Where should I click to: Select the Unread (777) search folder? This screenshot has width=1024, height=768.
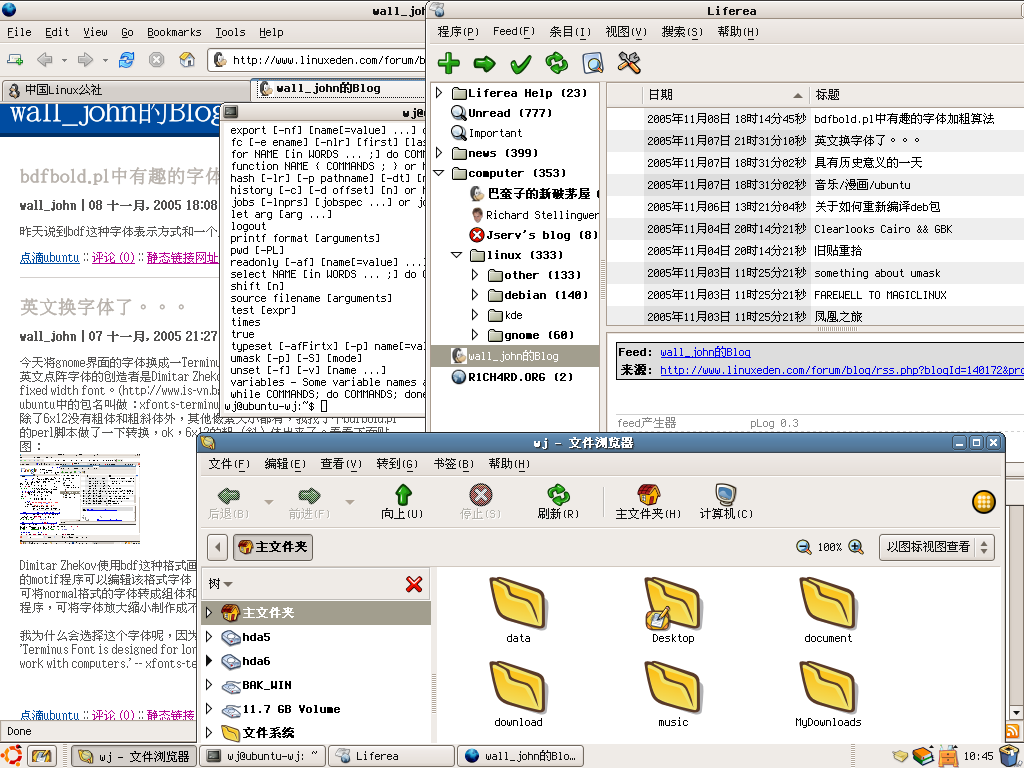510,113
